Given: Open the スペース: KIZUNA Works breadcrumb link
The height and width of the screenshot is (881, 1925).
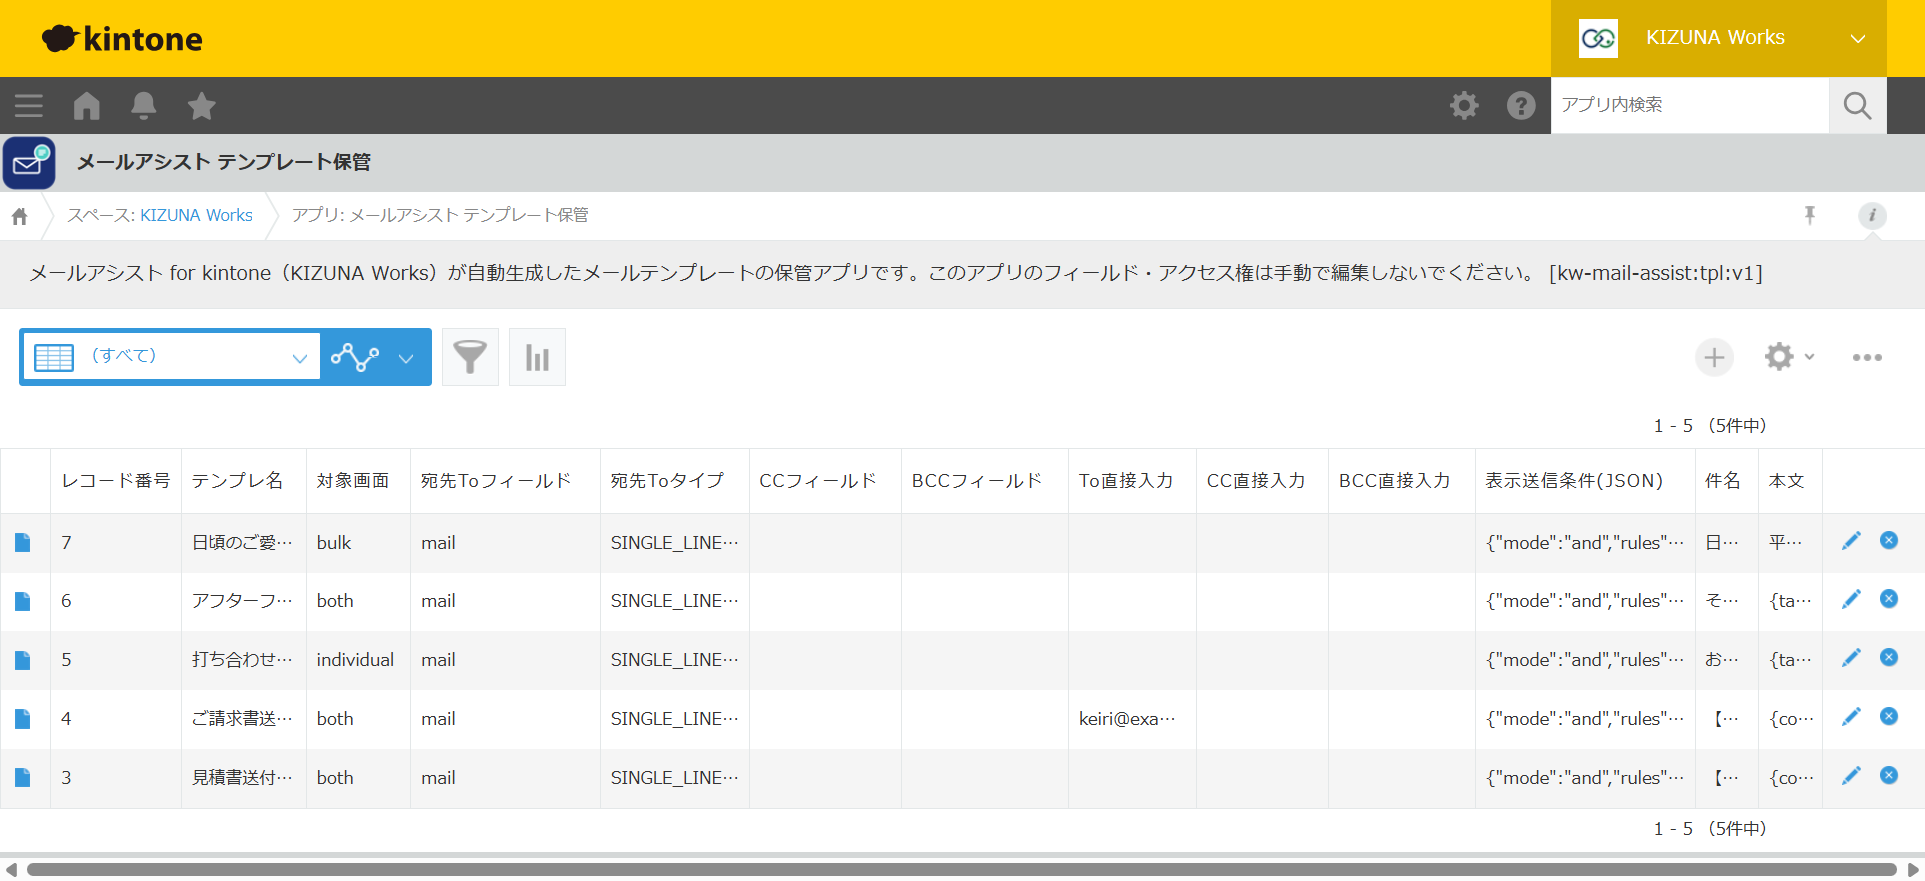Looking at the screenshot, I should [x=160, y=215].
